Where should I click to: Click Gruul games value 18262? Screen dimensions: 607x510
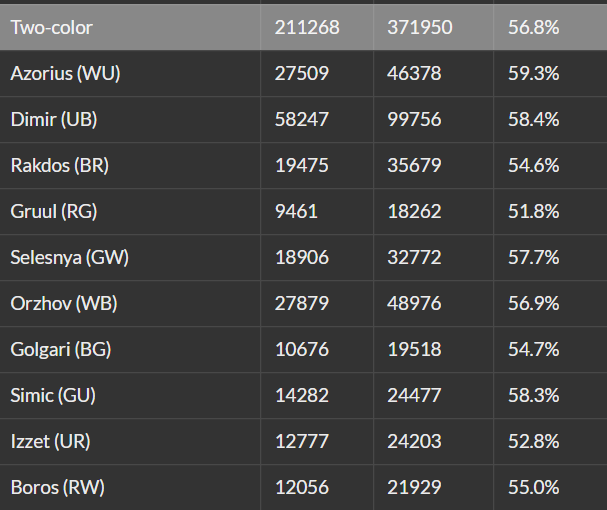click(414, 211)
